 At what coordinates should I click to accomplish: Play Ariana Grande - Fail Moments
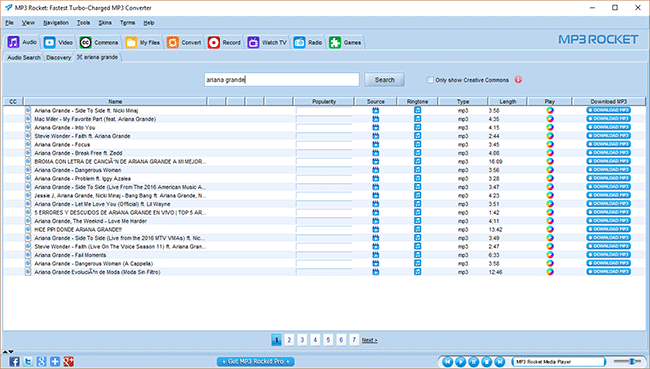pos(550,255)
